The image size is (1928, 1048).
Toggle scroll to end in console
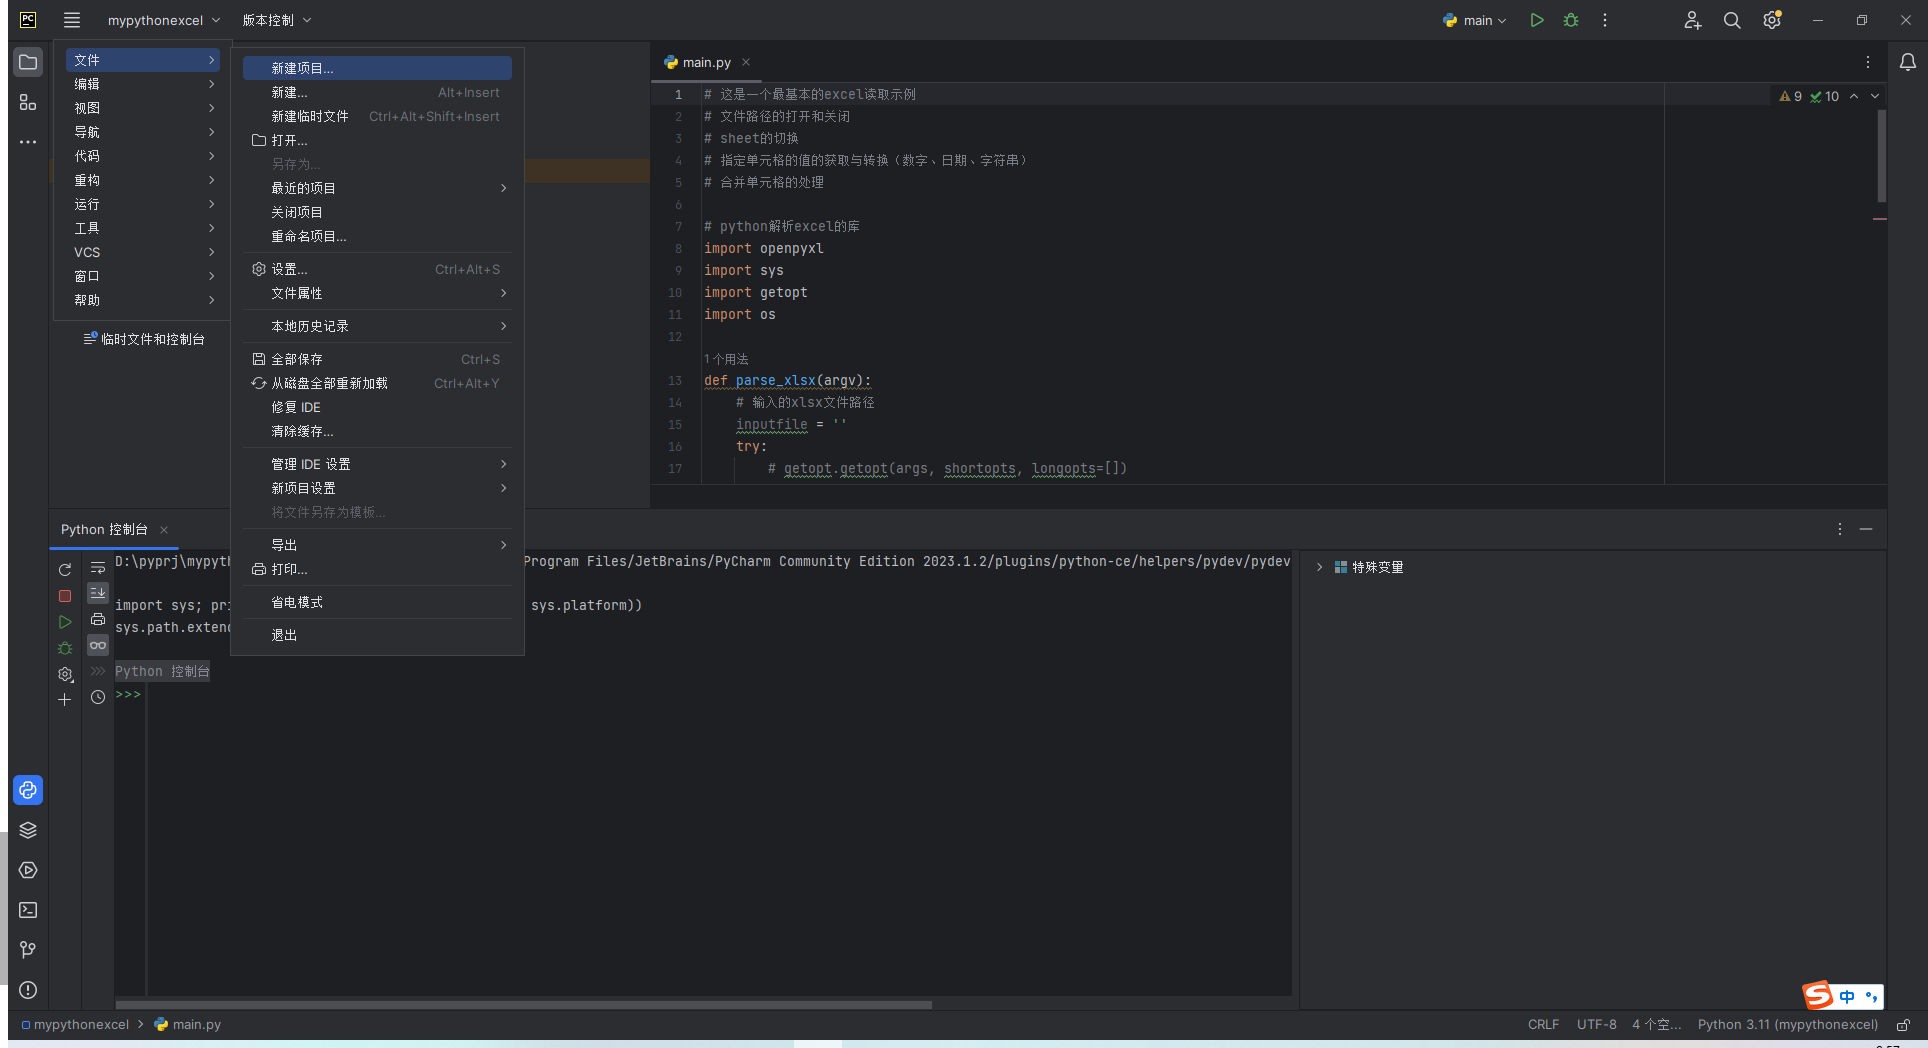(98, 593)
